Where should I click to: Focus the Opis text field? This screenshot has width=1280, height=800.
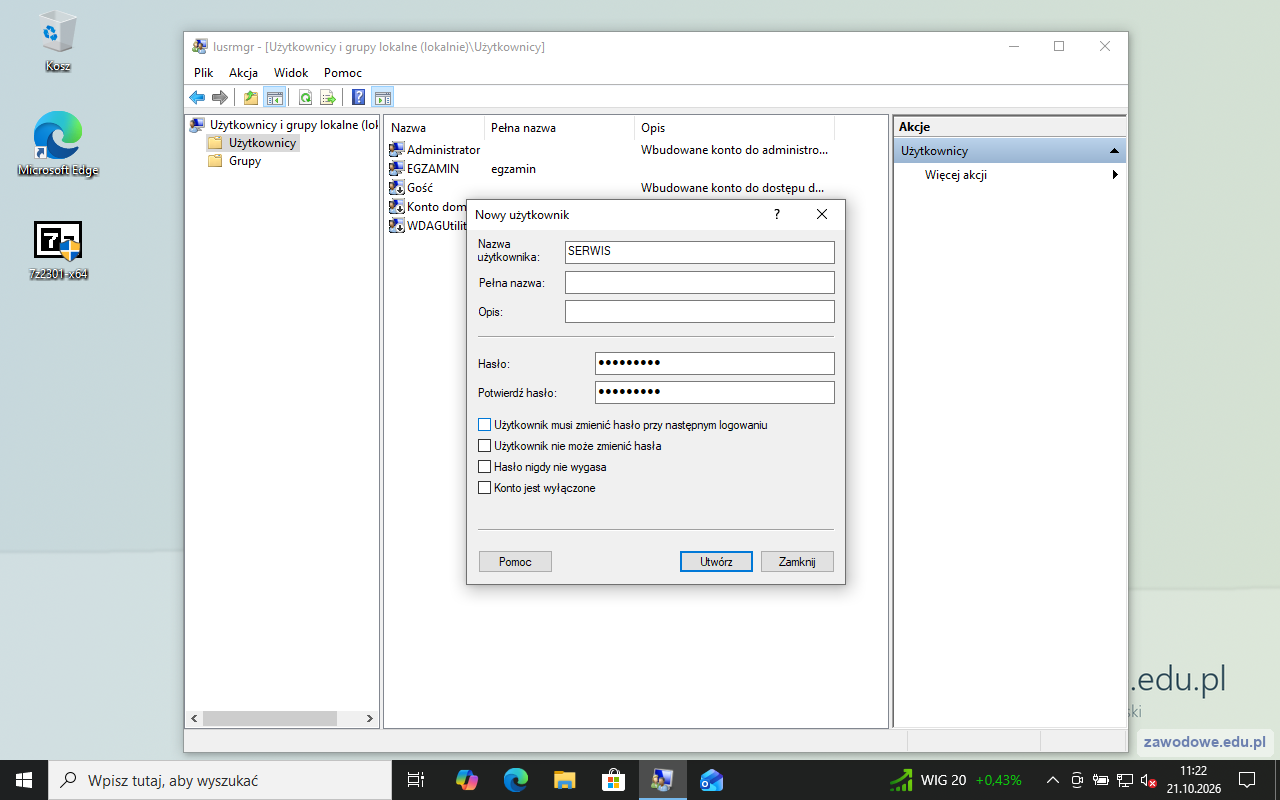pyautogui.click(x=700, y=312)
